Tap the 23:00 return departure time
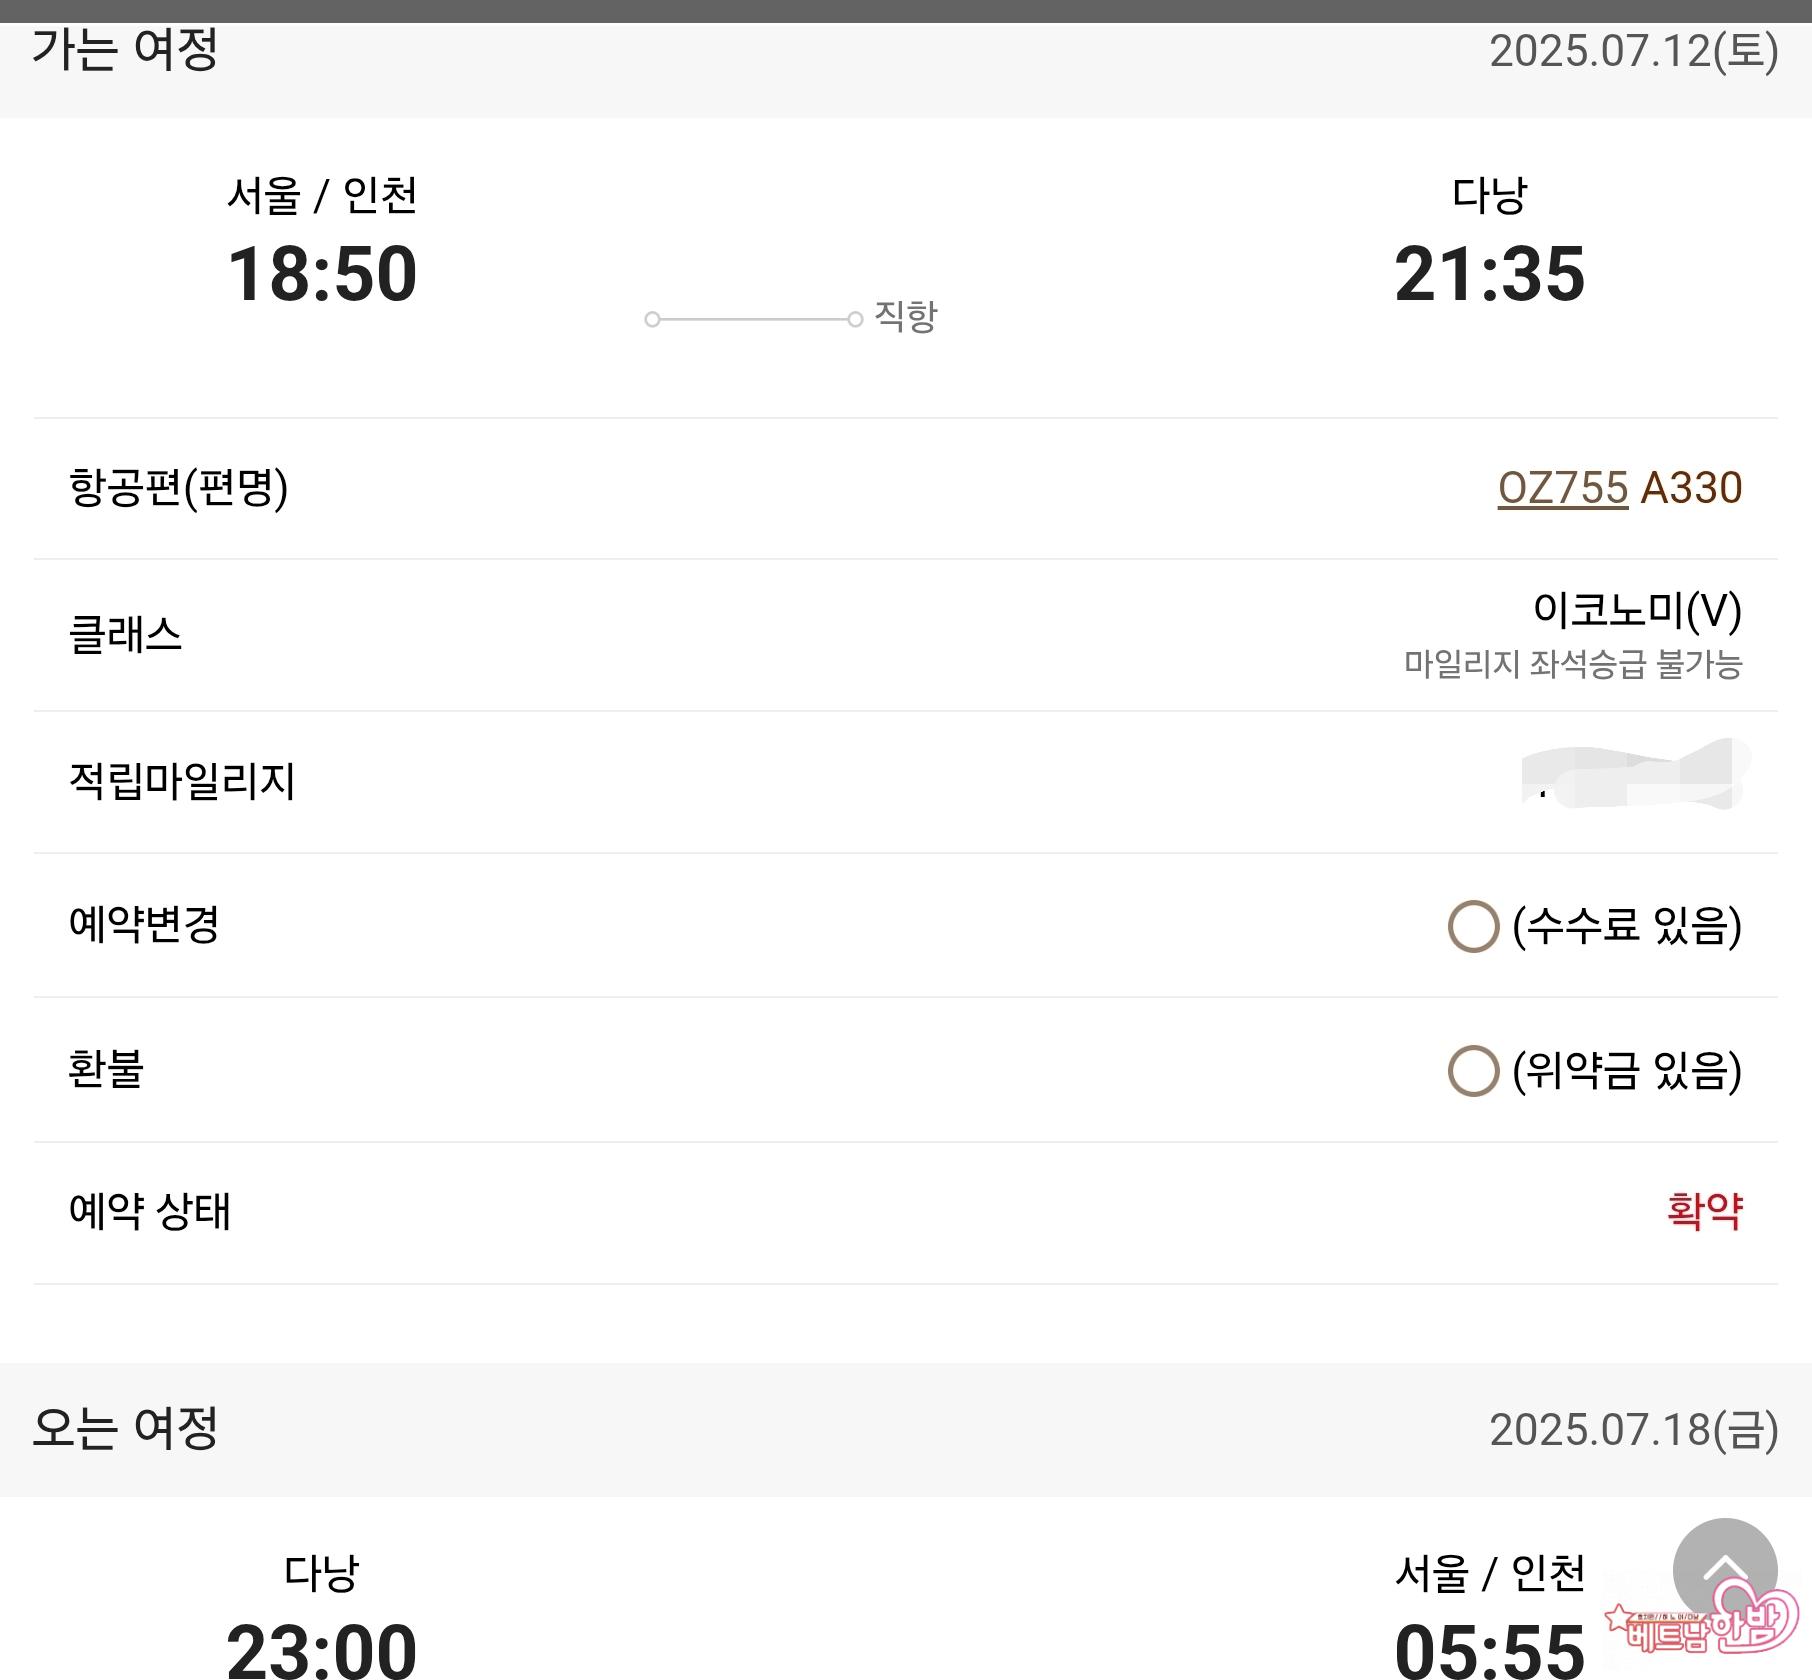1812x1680 pixels. [x=322, y=1648]
